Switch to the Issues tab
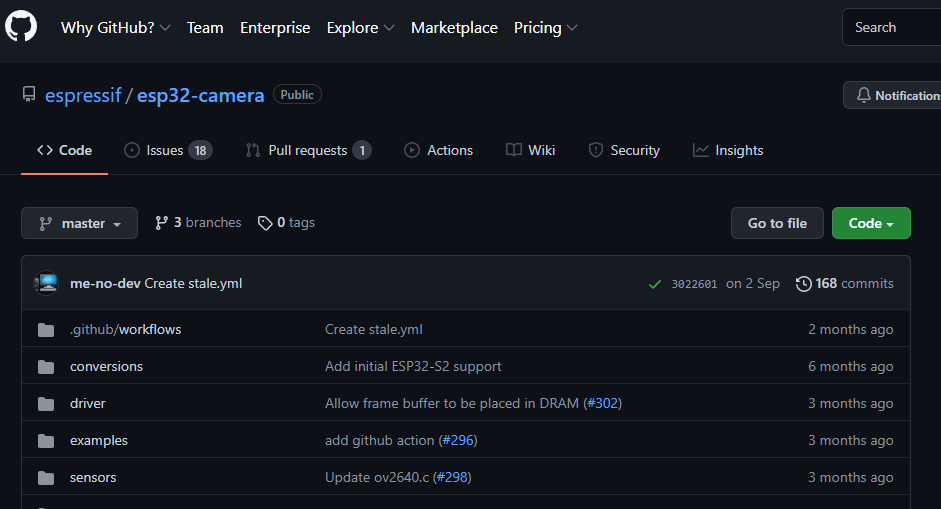Viewport: 941px width, 509px height. pyautogui.click(x=168, y=150)
